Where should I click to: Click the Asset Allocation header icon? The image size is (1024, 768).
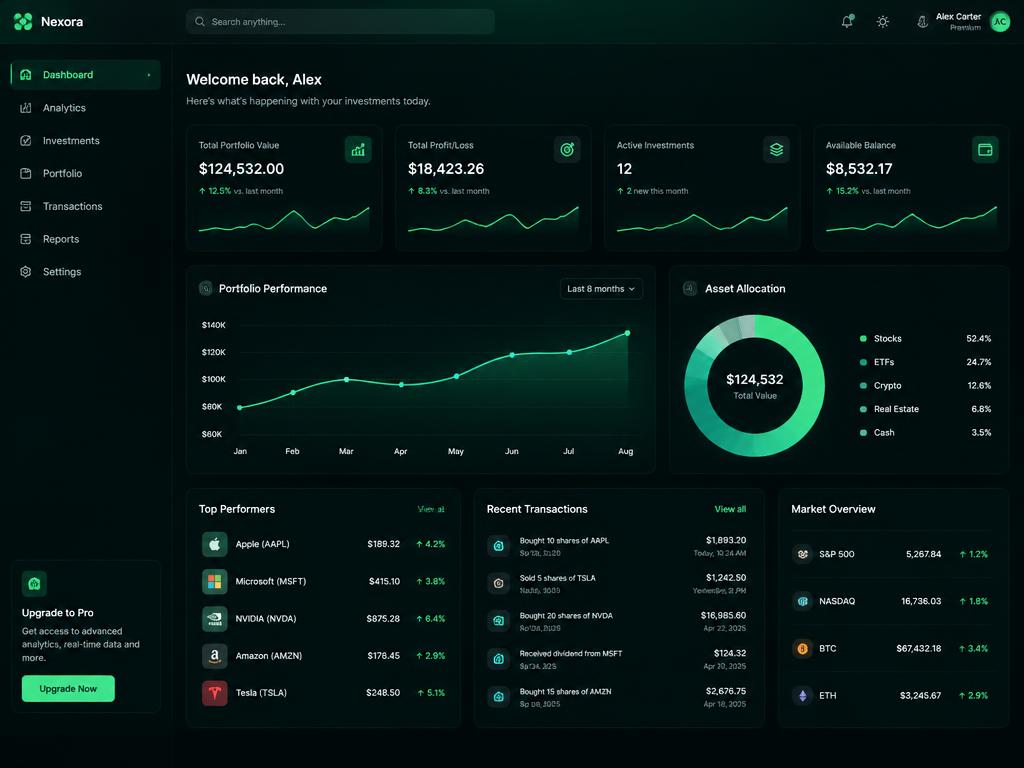coord(690,288)
